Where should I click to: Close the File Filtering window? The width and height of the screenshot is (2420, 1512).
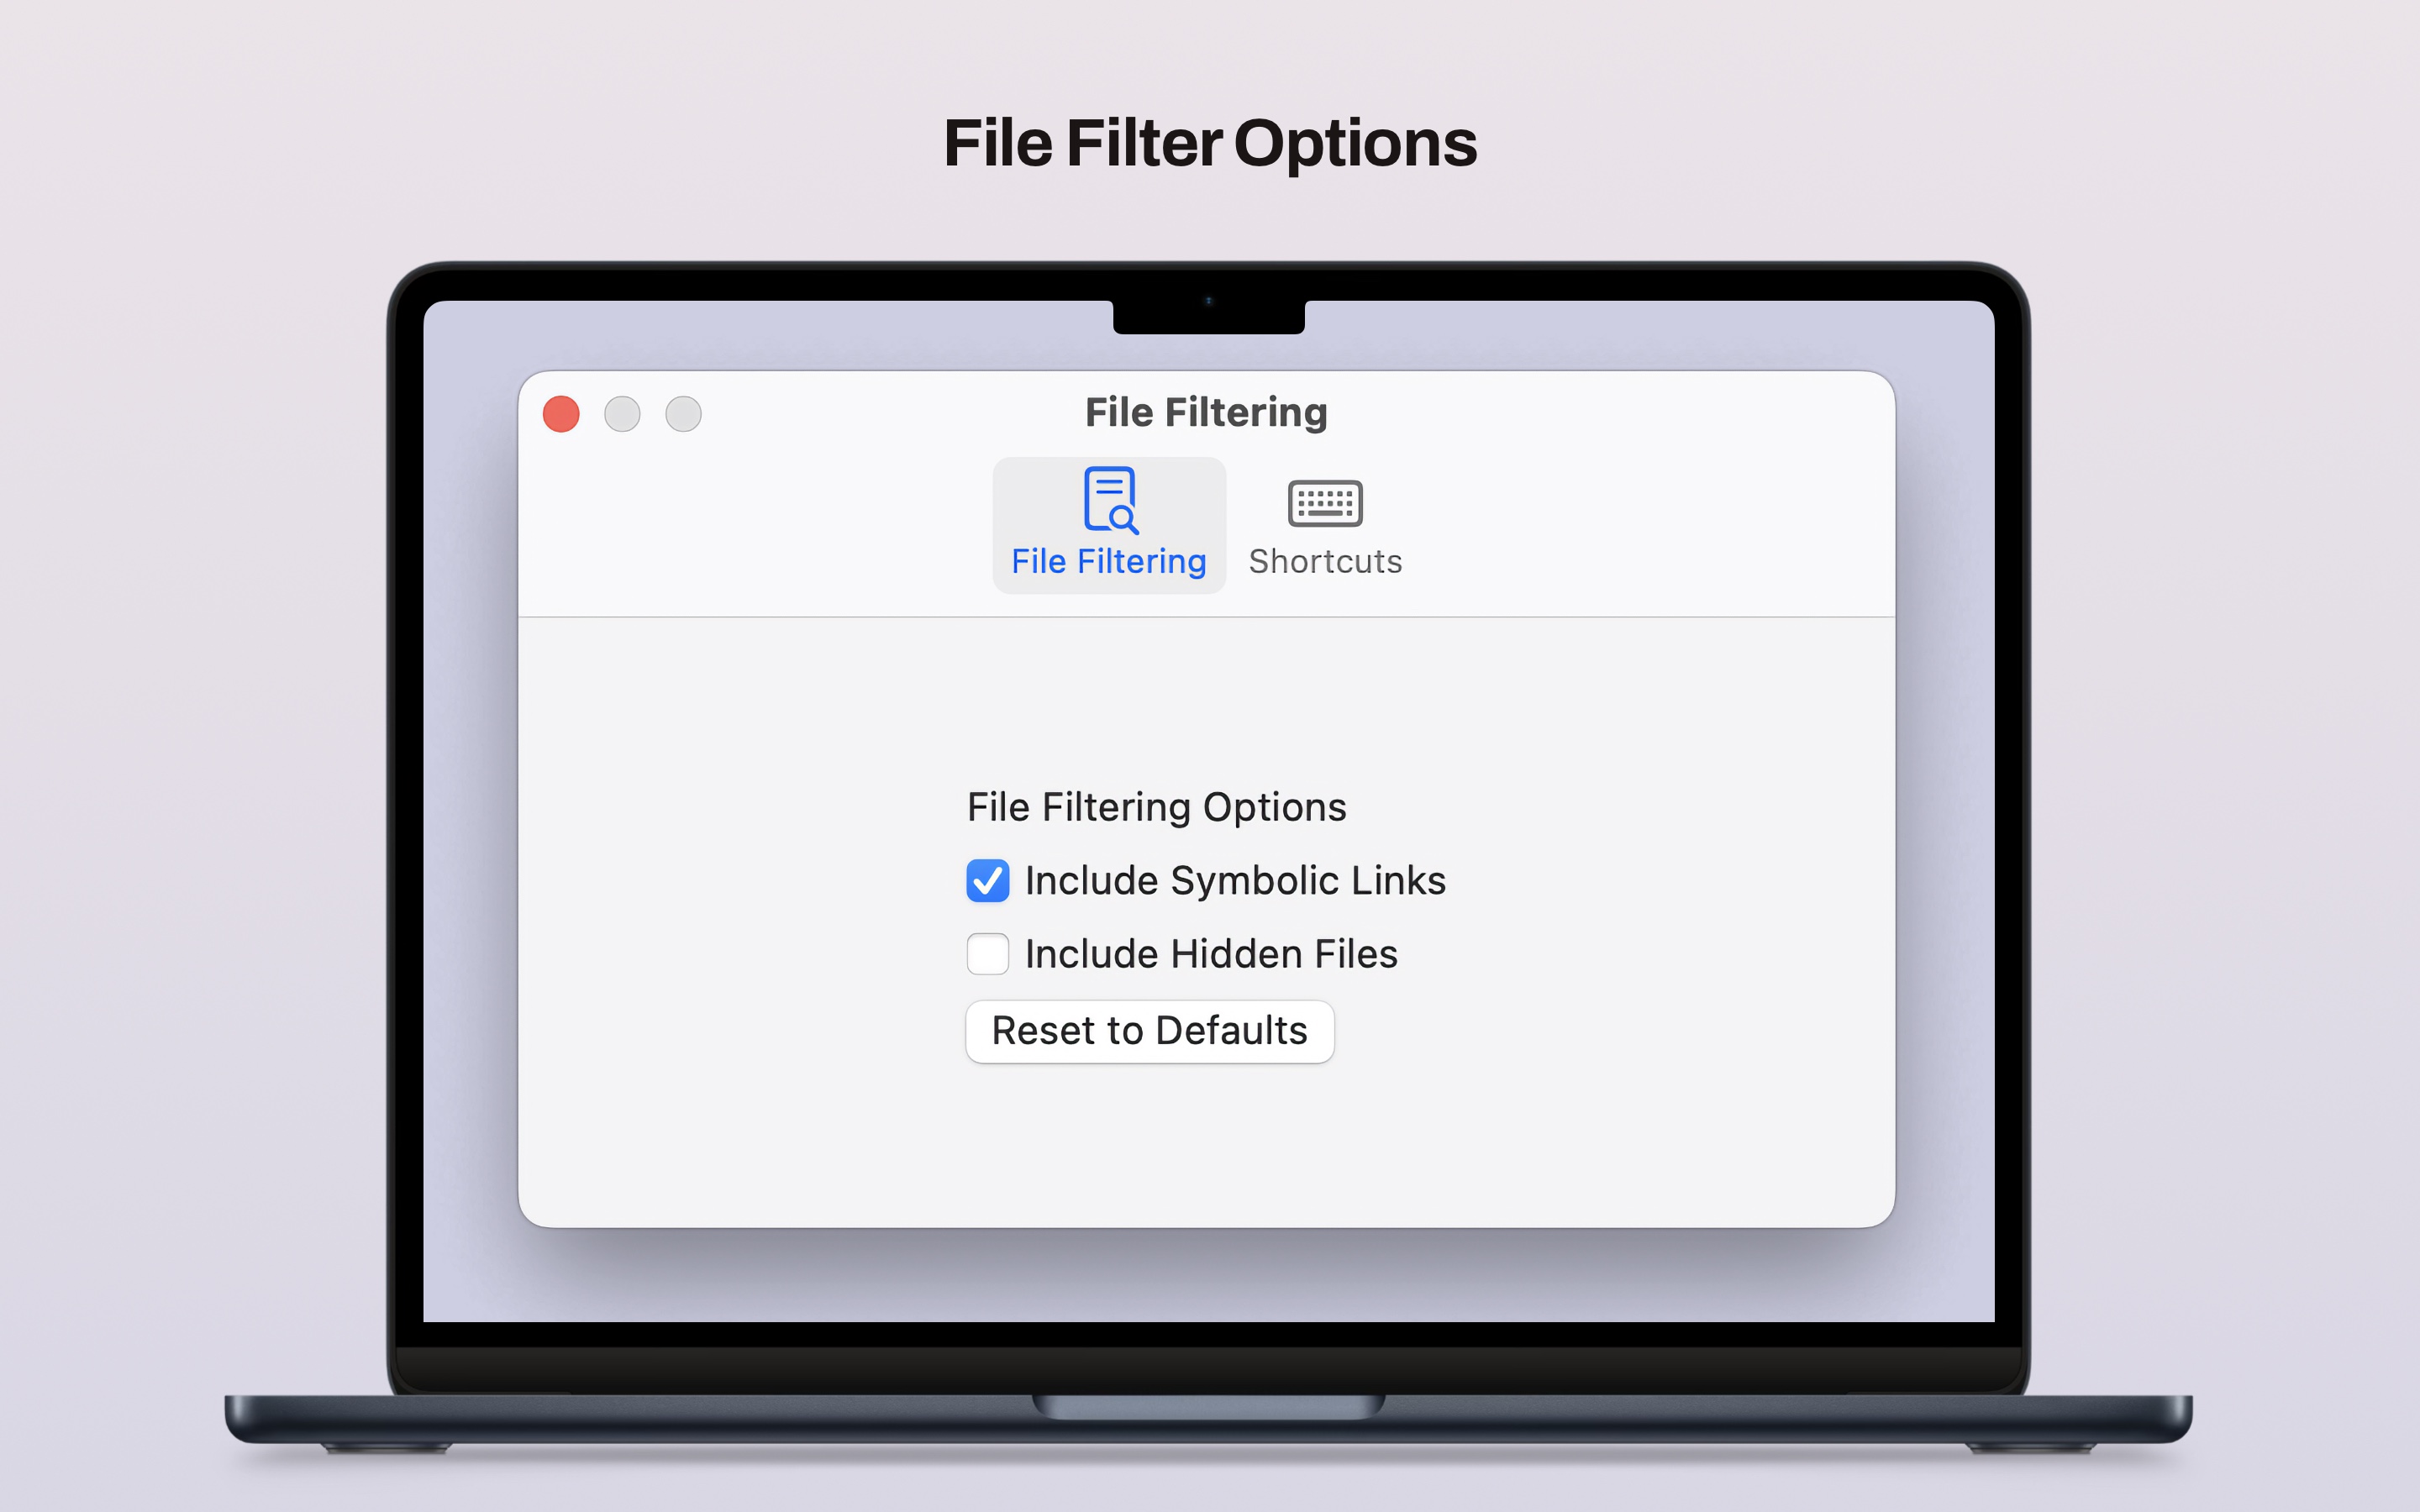[561, 413]
